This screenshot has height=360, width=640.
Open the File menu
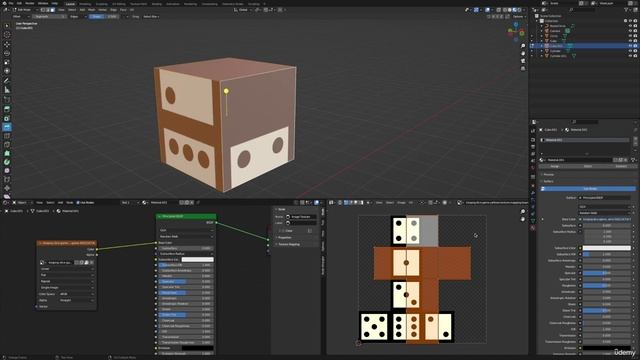11,3
